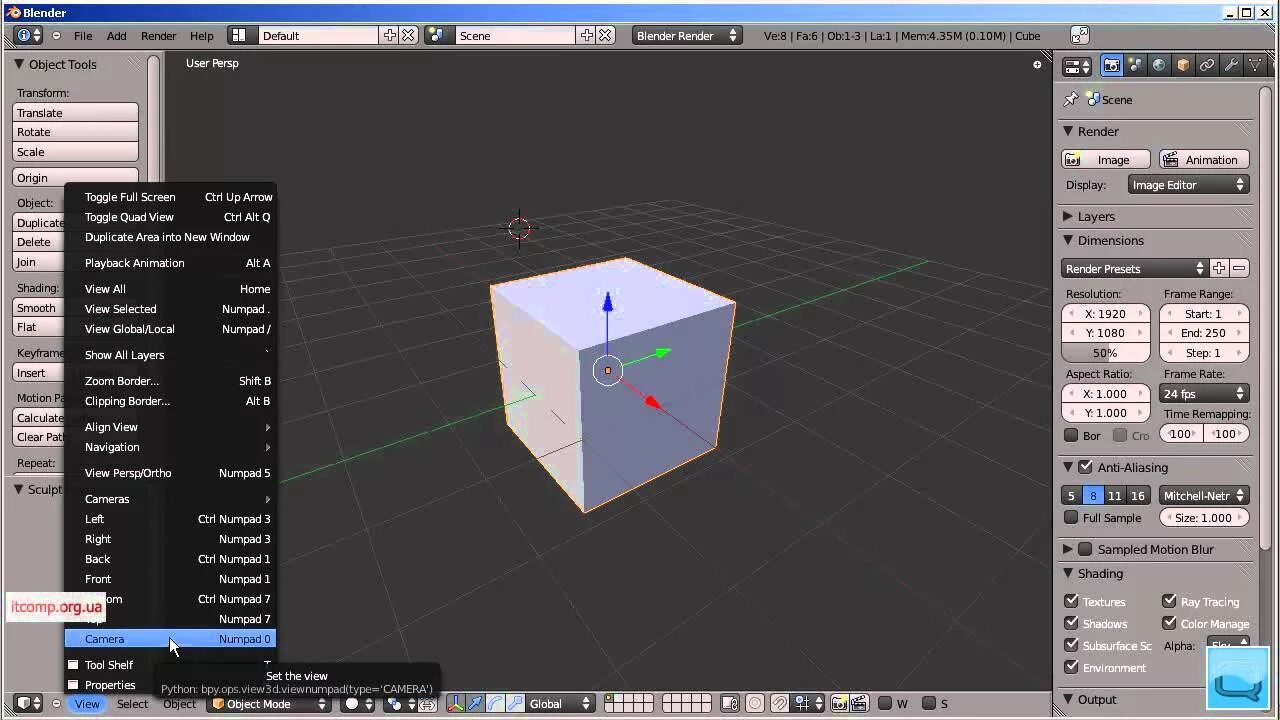Click the Rotate button in Object Tools

(75, 132)
